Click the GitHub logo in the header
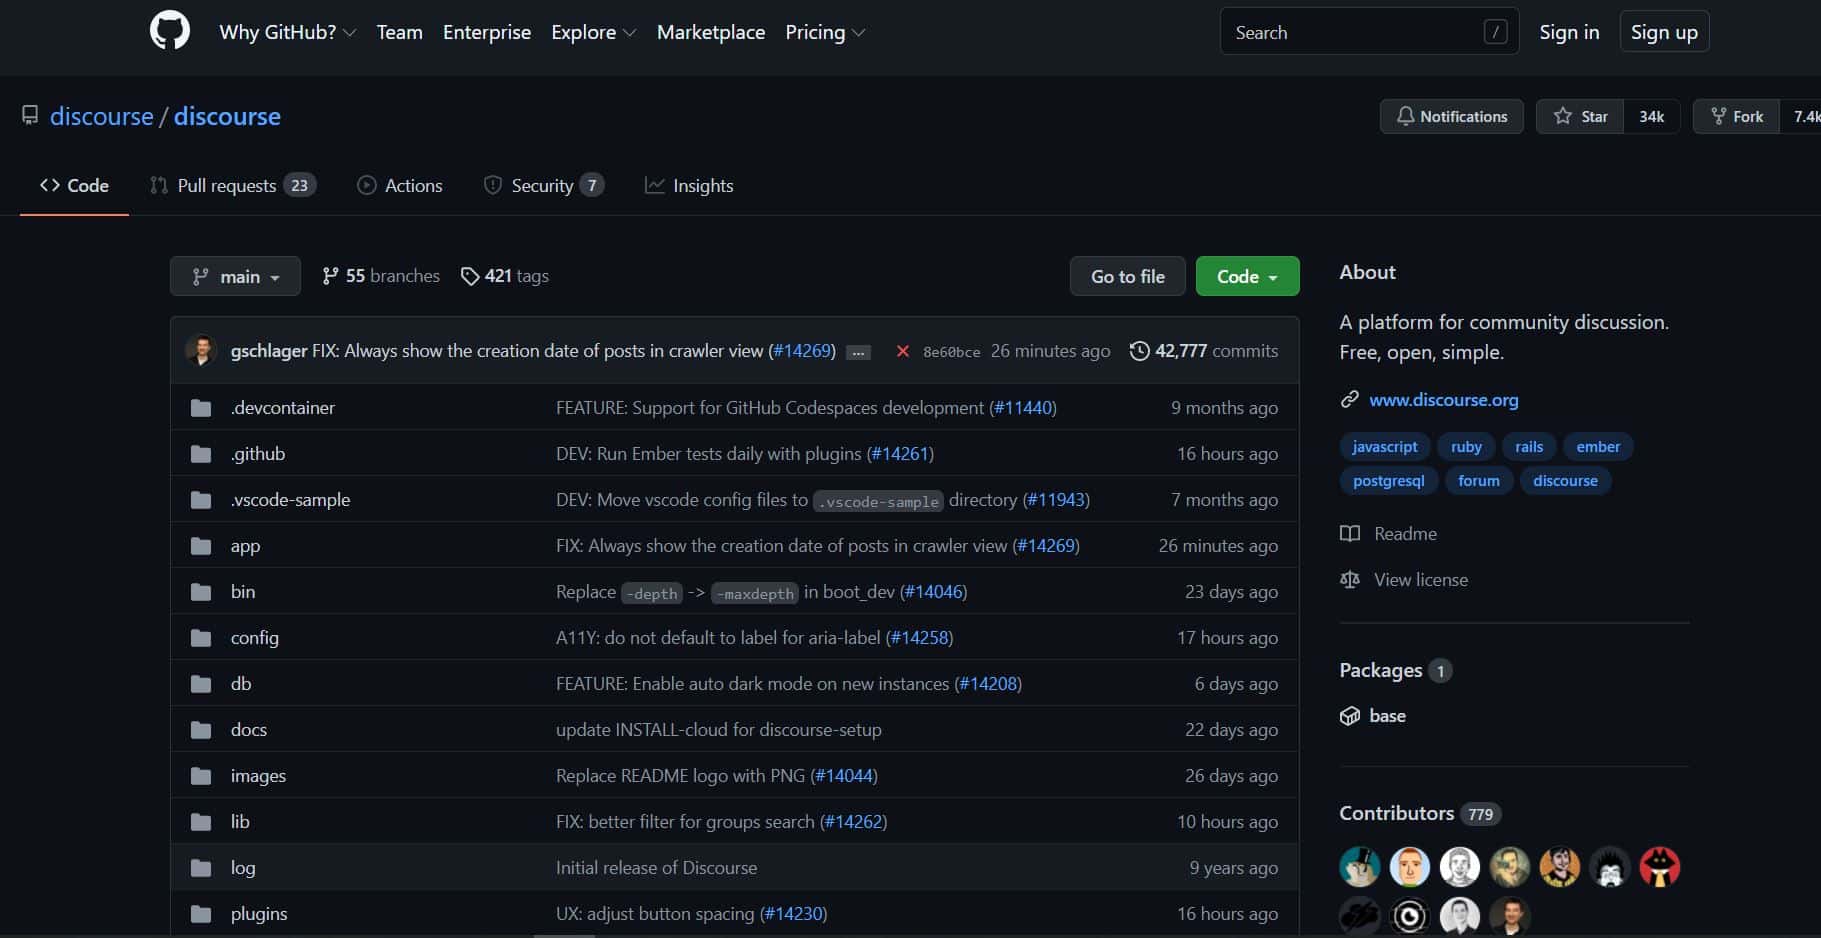This screenshot has width=1821, height=938. (170, 31)
